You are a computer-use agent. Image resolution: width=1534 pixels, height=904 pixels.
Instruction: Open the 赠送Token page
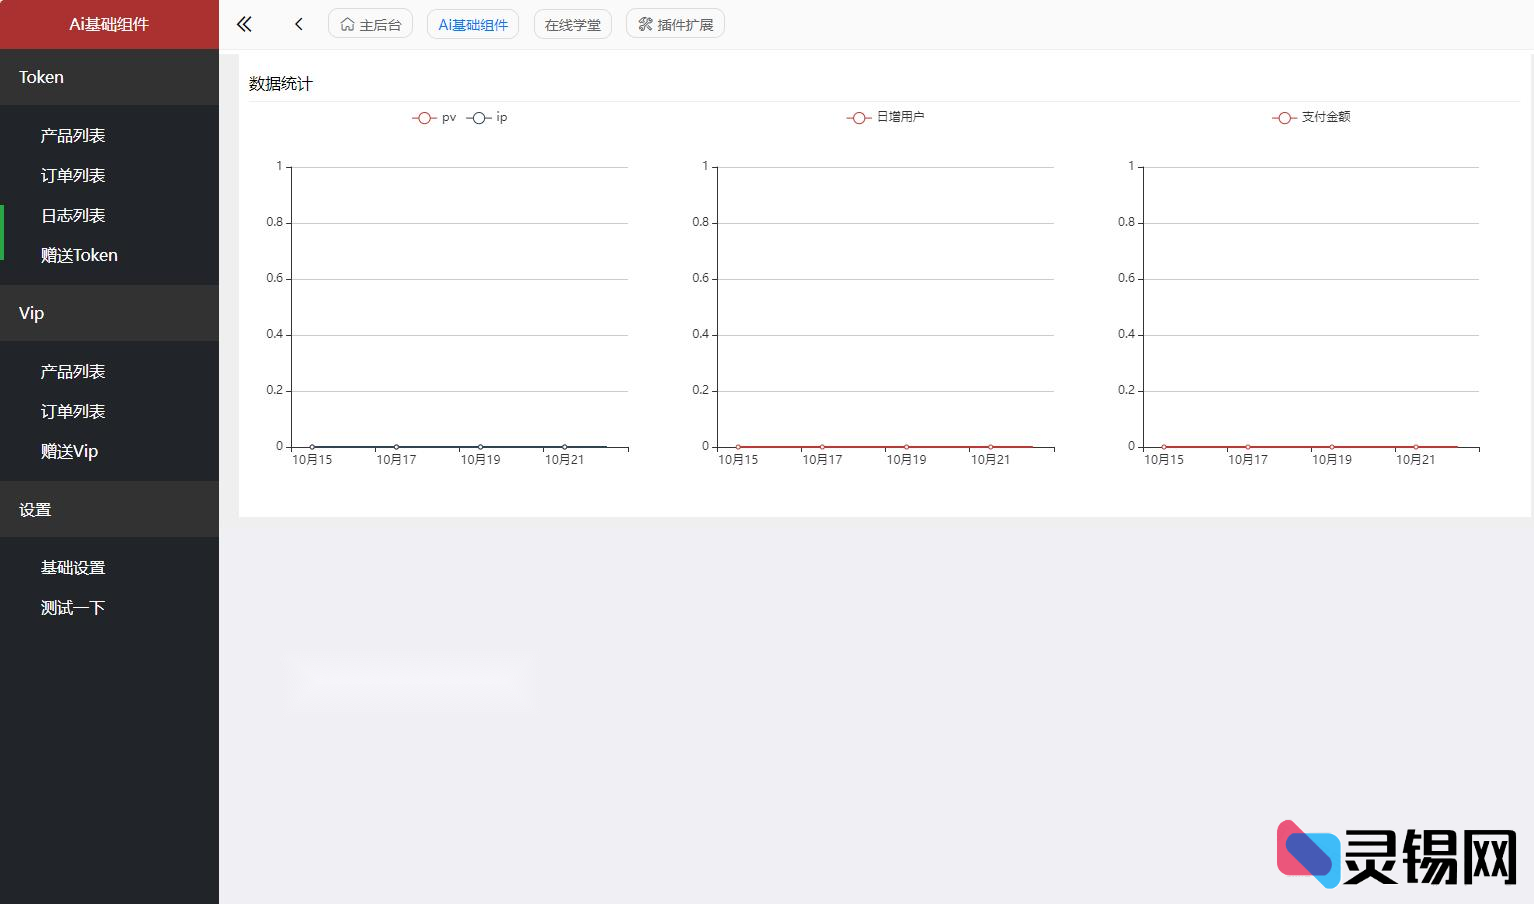point(78,255)
